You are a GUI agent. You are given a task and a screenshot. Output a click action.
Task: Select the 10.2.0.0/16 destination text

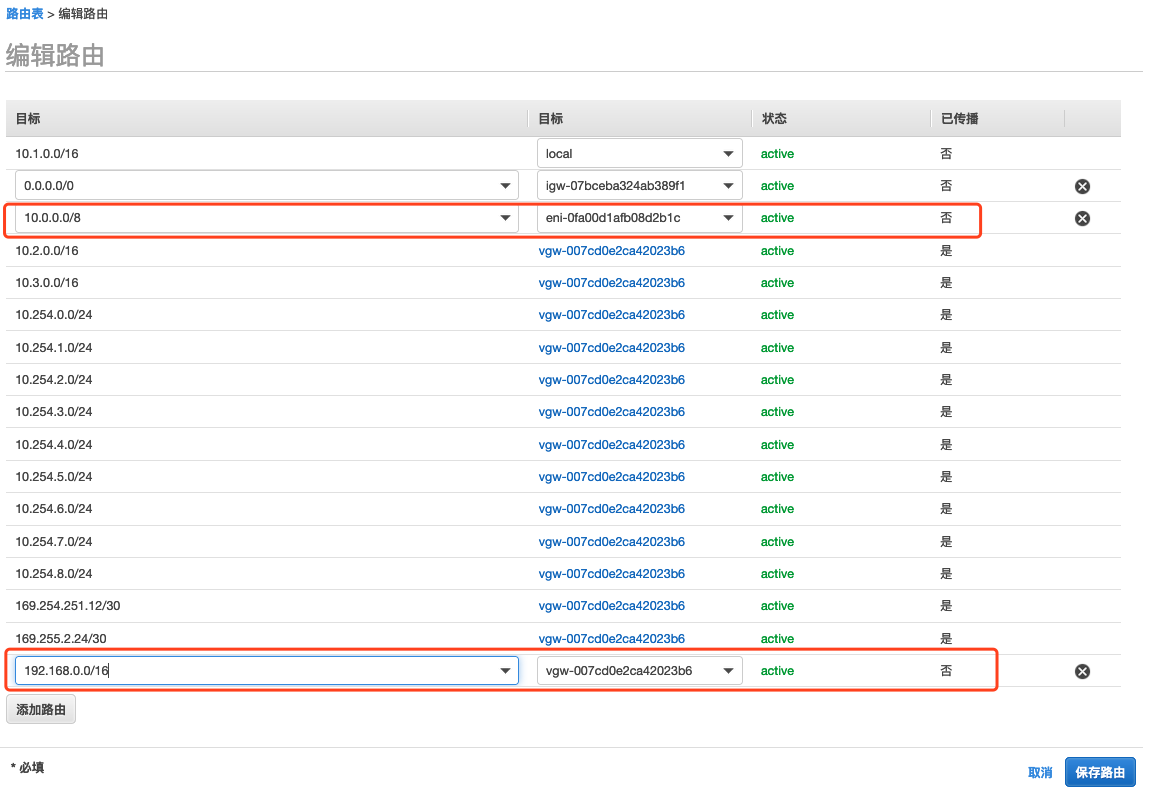coord(47,251)
